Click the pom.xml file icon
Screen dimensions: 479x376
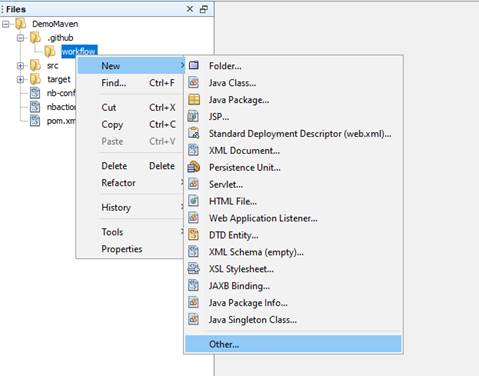[x=35, y=121]
